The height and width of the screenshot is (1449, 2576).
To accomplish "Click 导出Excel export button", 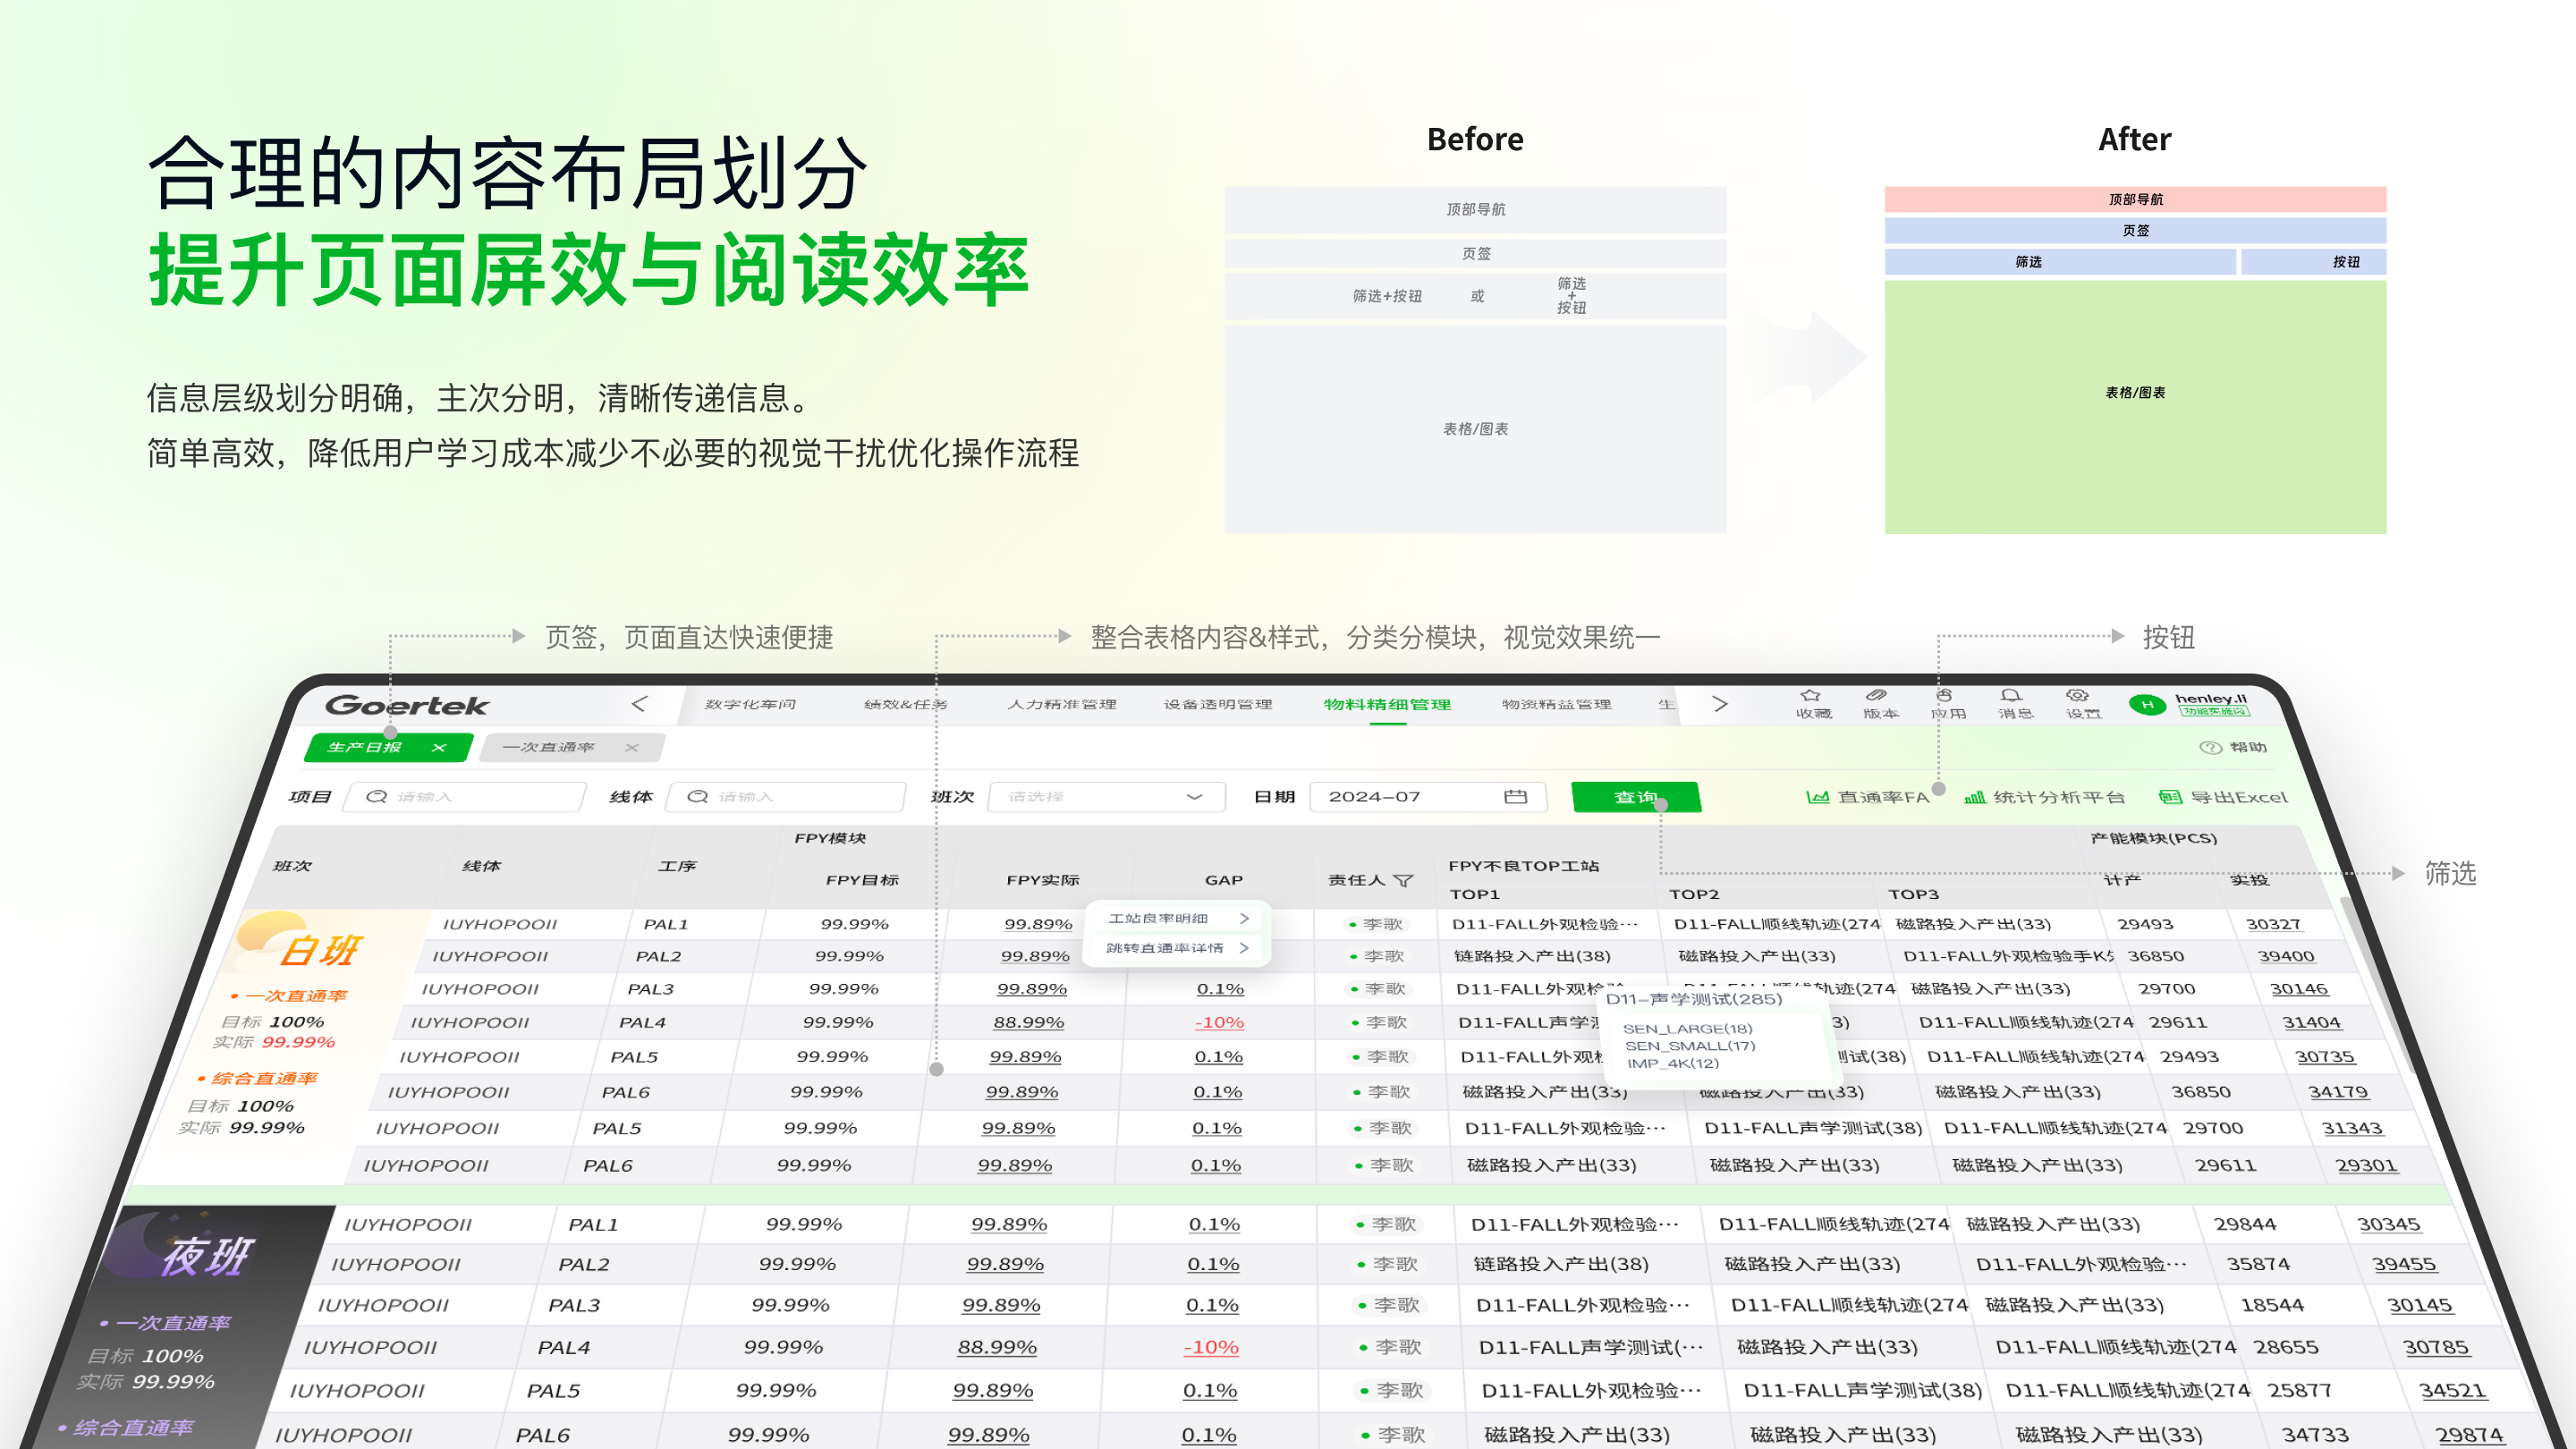I will [2223, 797].
